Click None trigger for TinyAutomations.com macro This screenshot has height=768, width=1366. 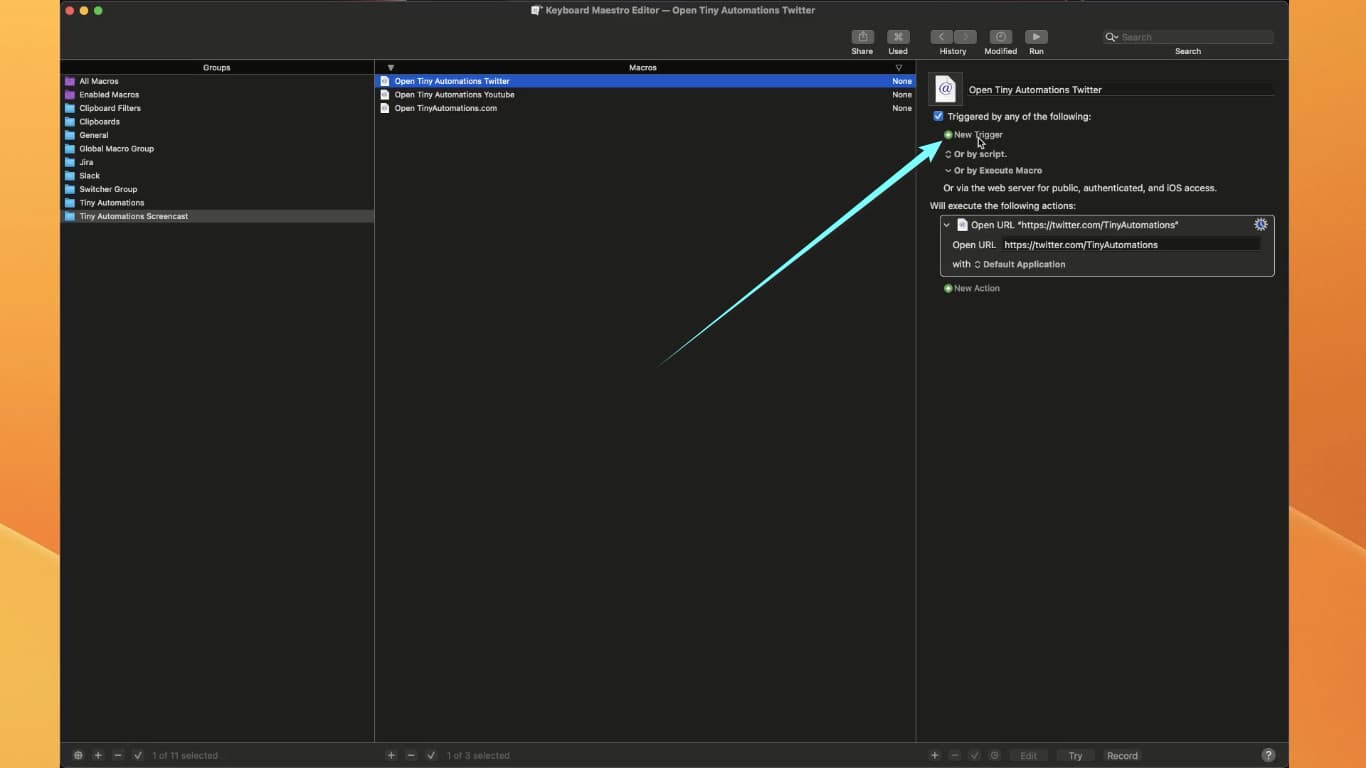point(902,108)
